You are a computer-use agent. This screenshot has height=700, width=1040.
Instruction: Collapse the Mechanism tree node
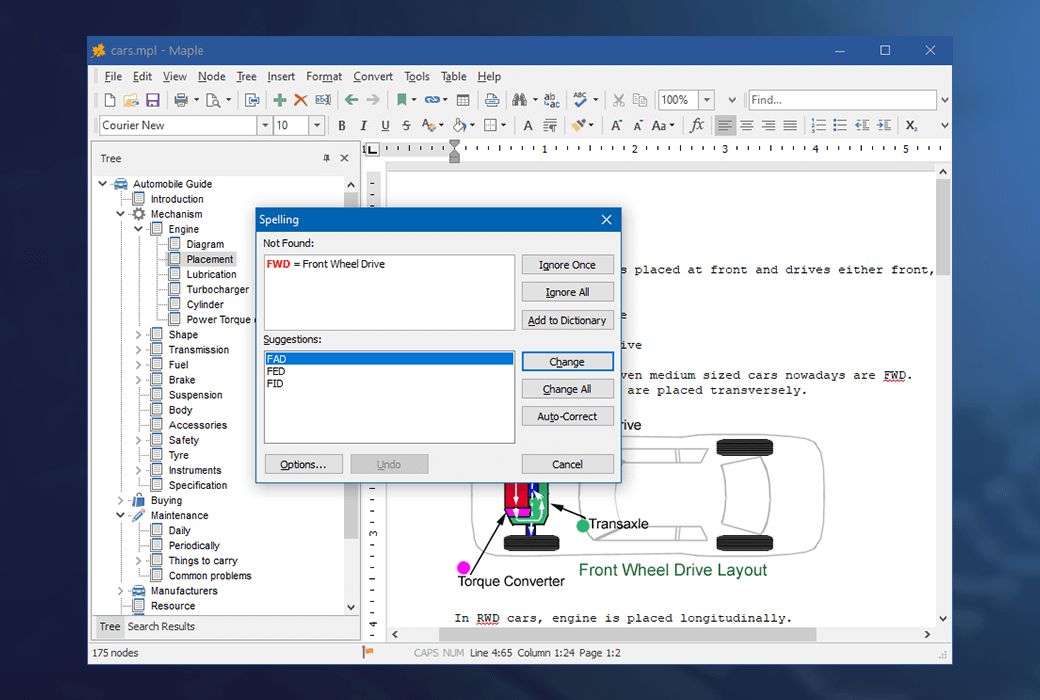(120, 214)
